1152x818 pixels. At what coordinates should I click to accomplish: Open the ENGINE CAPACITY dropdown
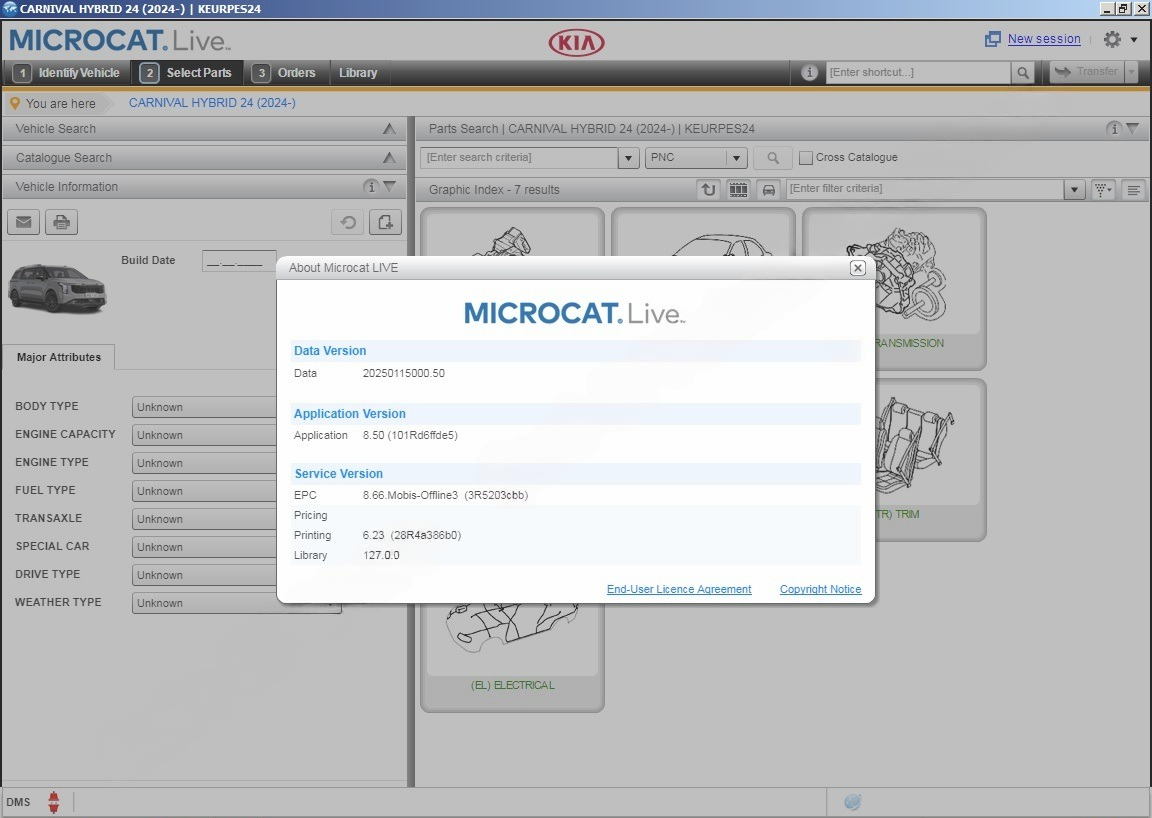pyautogui.click(x=204, y=435)
